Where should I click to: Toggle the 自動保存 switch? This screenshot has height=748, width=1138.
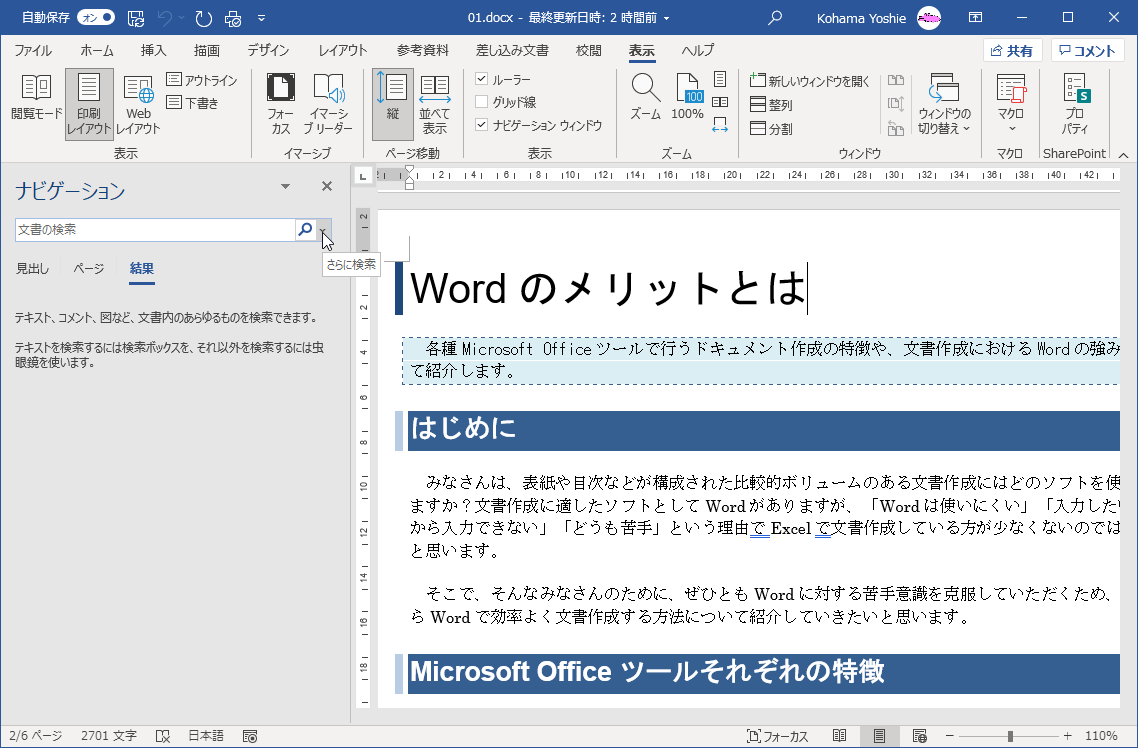[x=95, y=17]
